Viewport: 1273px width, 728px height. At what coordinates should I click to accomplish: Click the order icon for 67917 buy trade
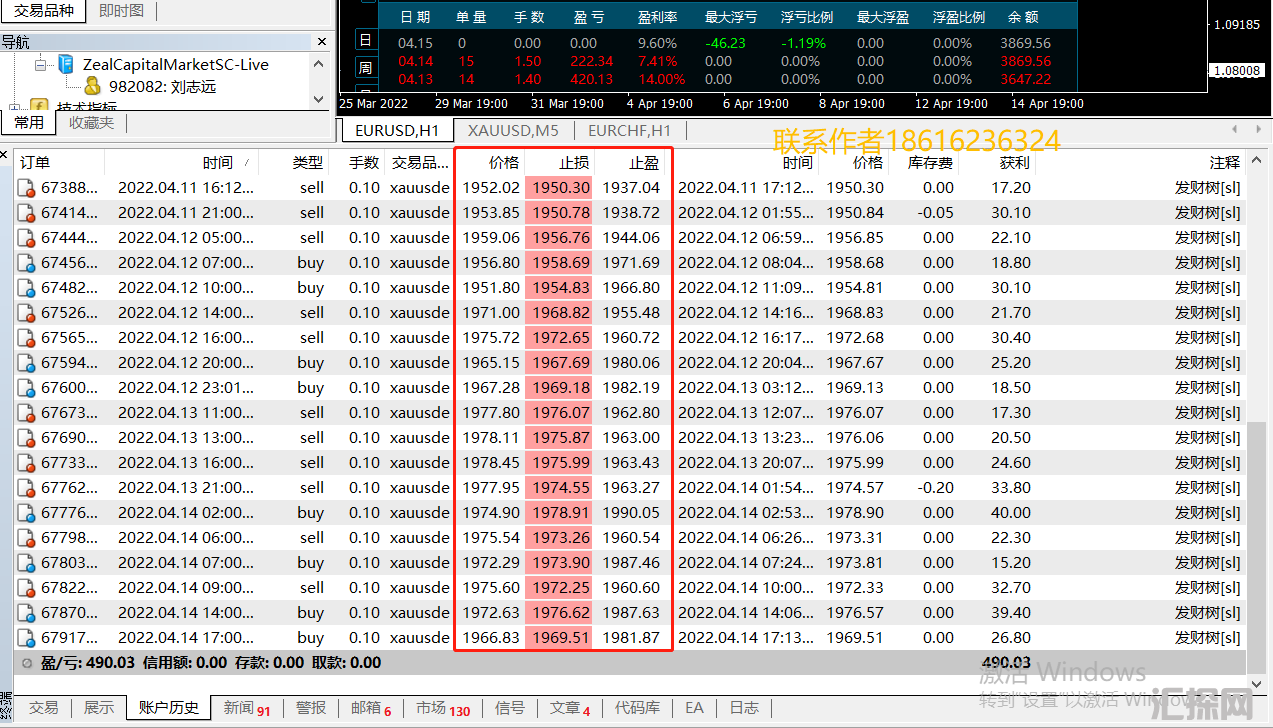(27, 637)
